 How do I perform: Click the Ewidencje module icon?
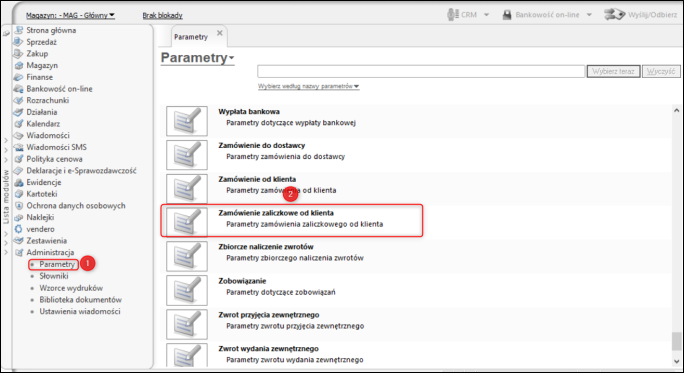point(18,182)
